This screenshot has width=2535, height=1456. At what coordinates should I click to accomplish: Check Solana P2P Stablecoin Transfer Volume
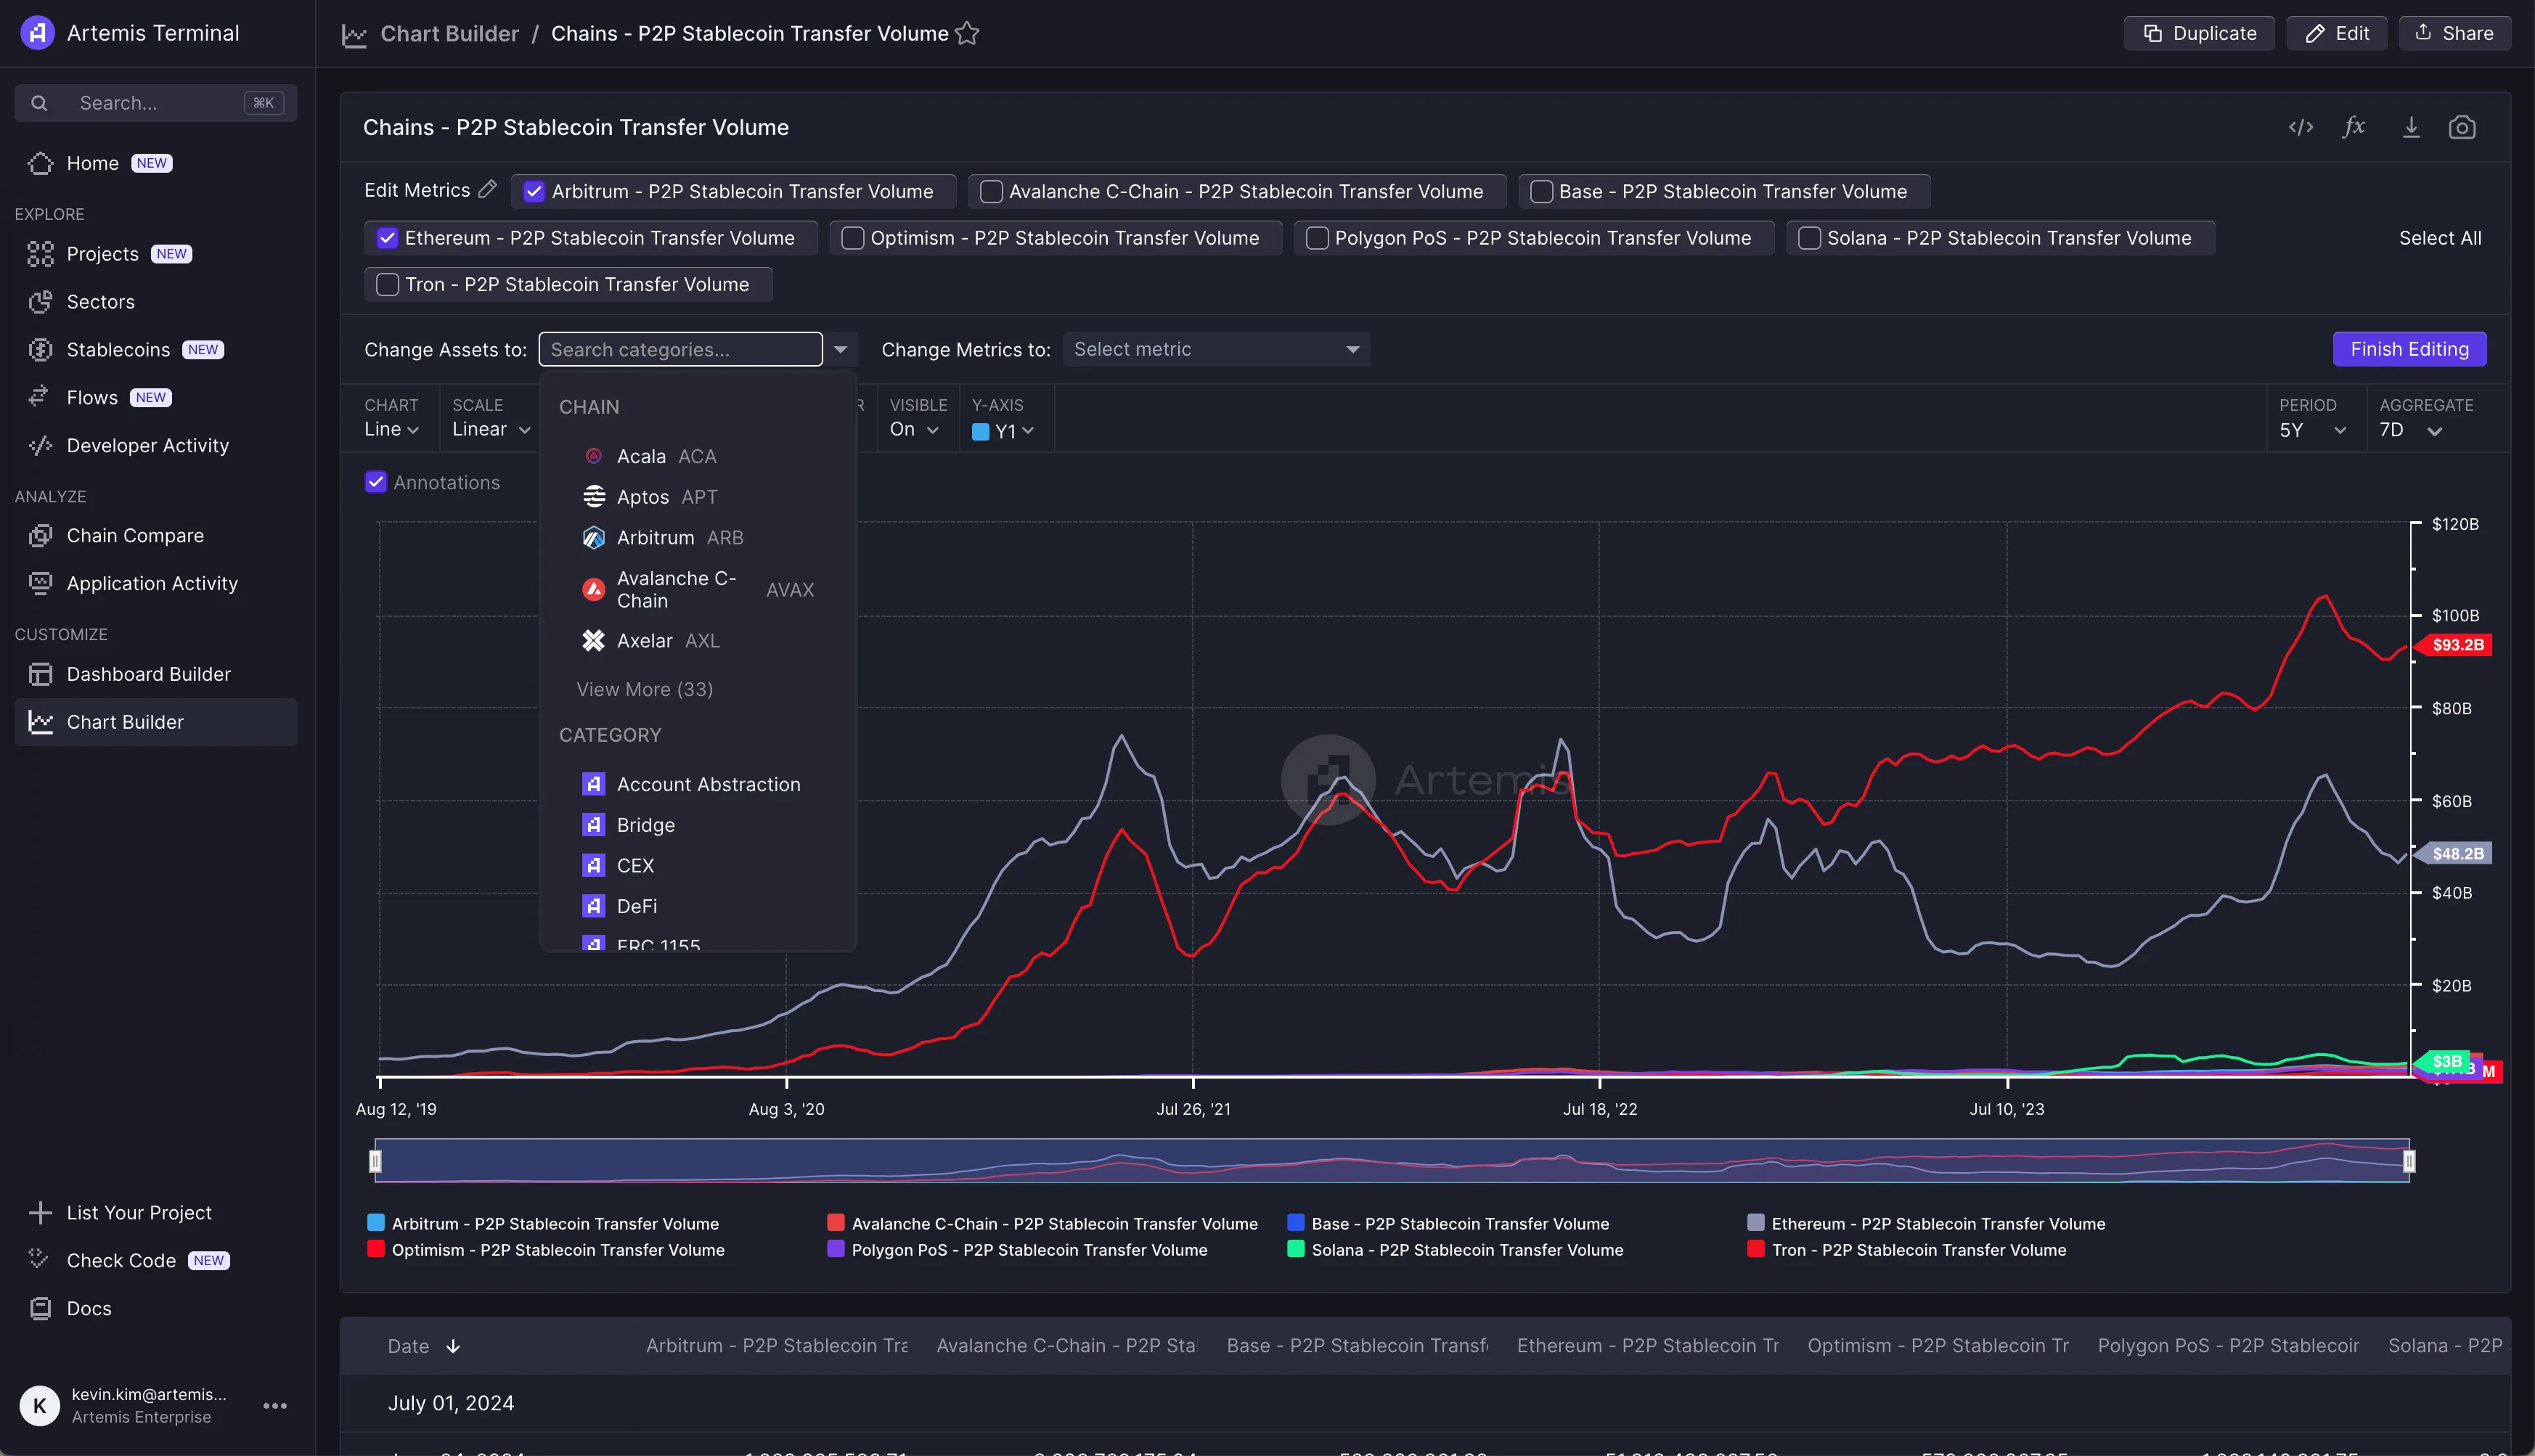coord(1809,238)
